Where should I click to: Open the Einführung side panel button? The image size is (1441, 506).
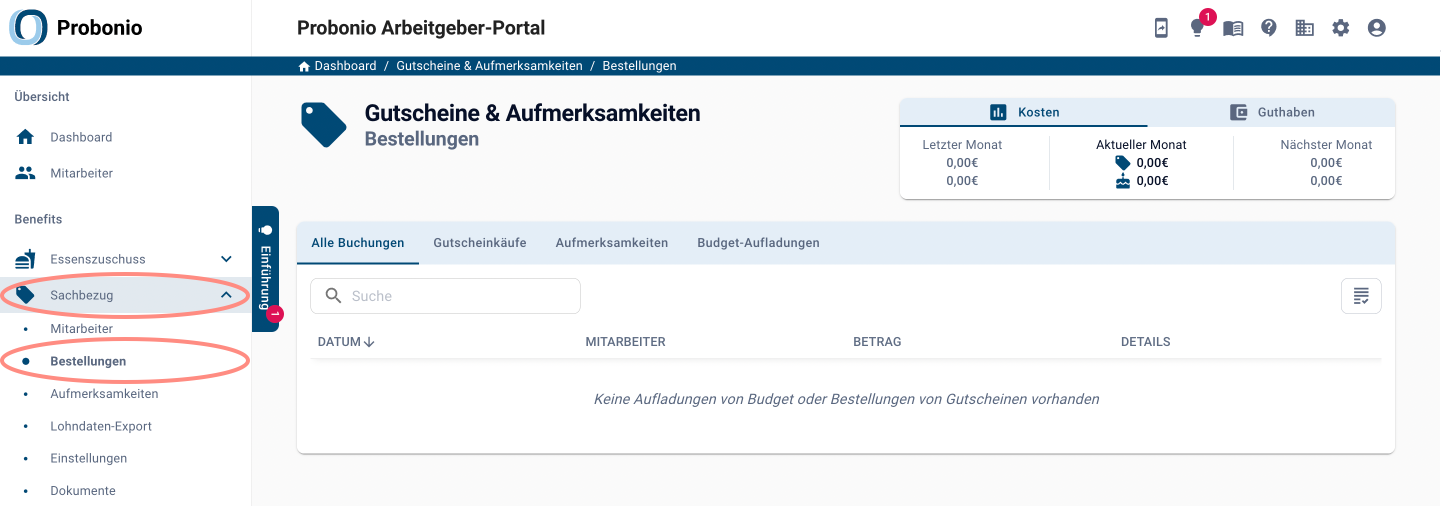click(265, 269)
